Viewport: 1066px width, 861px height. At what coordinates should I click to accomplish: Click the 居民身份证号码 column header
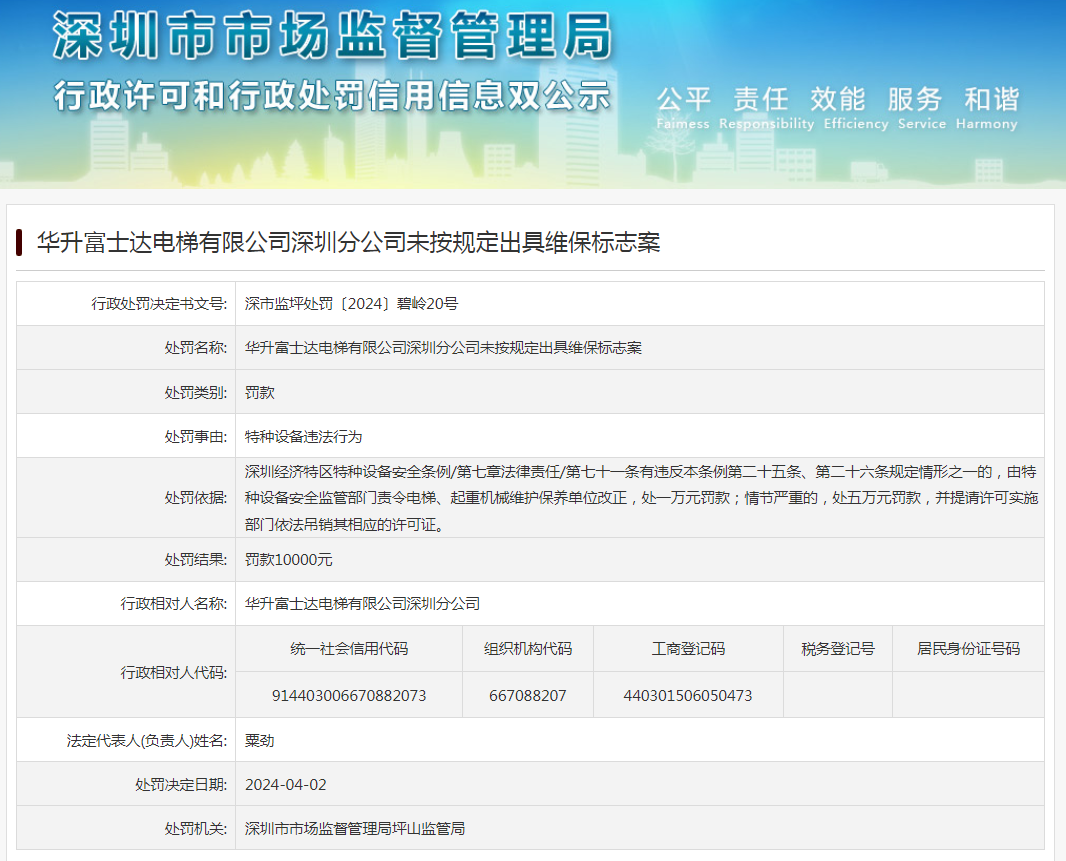point(968,649)
